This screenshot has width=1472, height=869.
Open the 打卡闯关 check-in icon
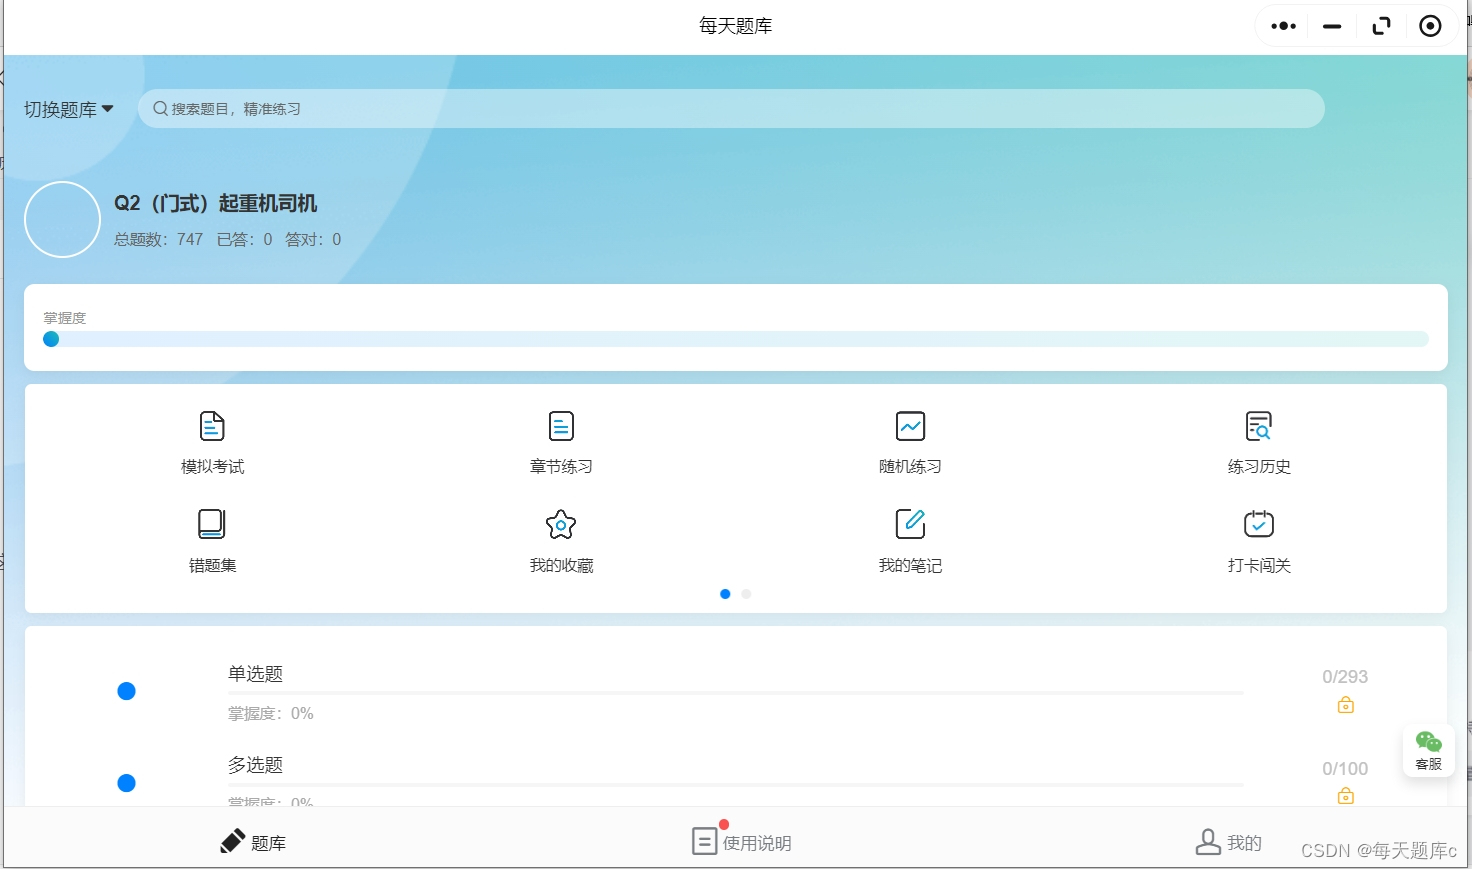point(1259,524)
